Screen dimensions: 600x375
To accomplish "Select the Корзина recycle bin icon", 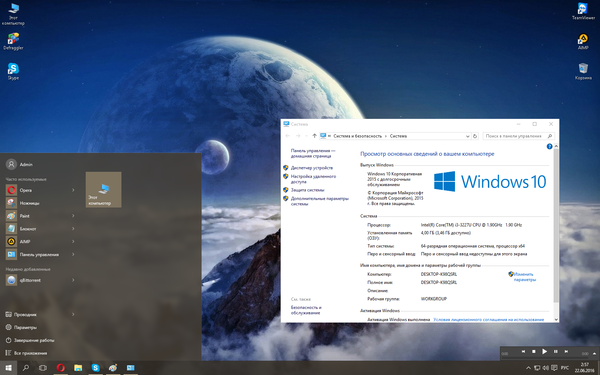I will tap(583, 72).
